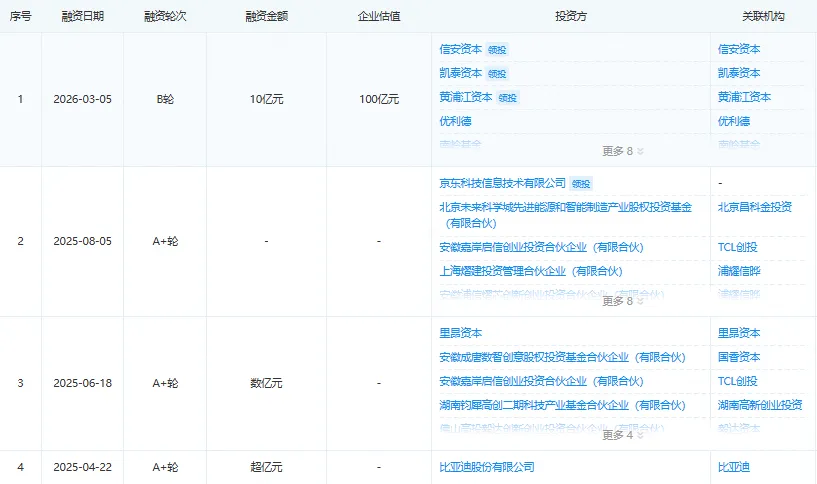
Task: Select the B轮 round cell
Action: click(165, 100)
